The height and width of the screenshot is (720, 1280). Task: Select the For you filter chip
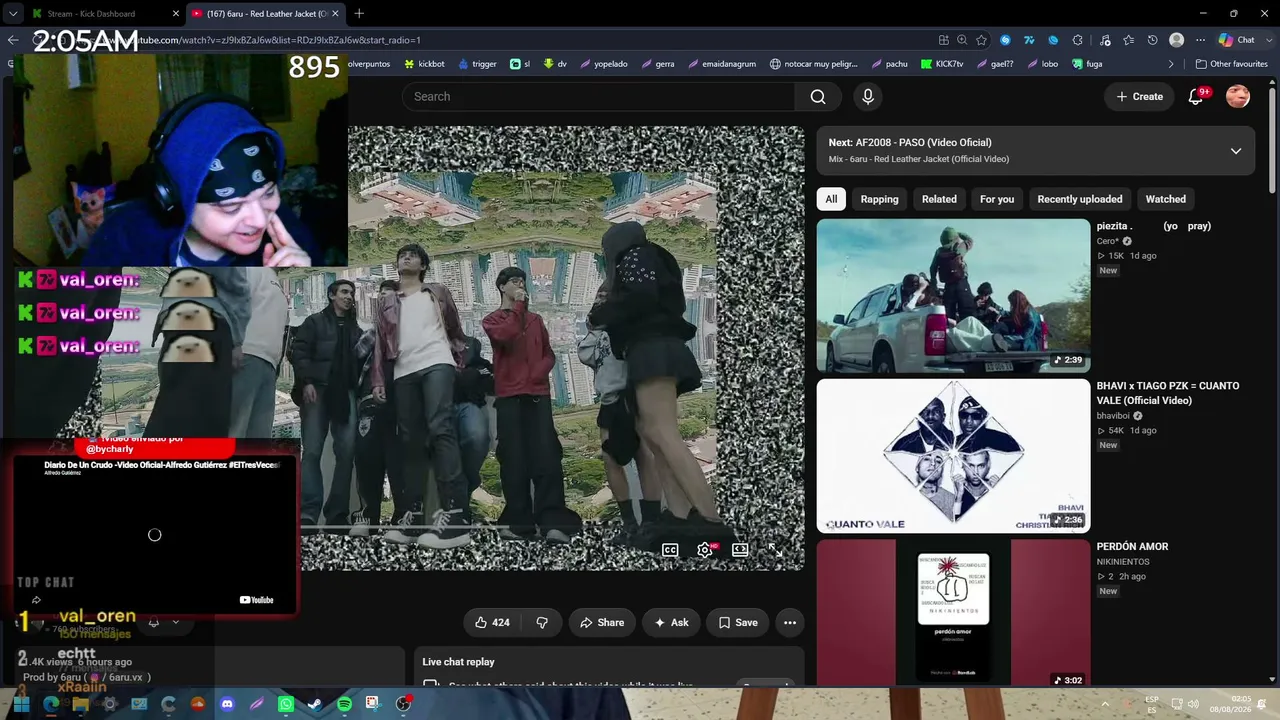tap(997, 199)
